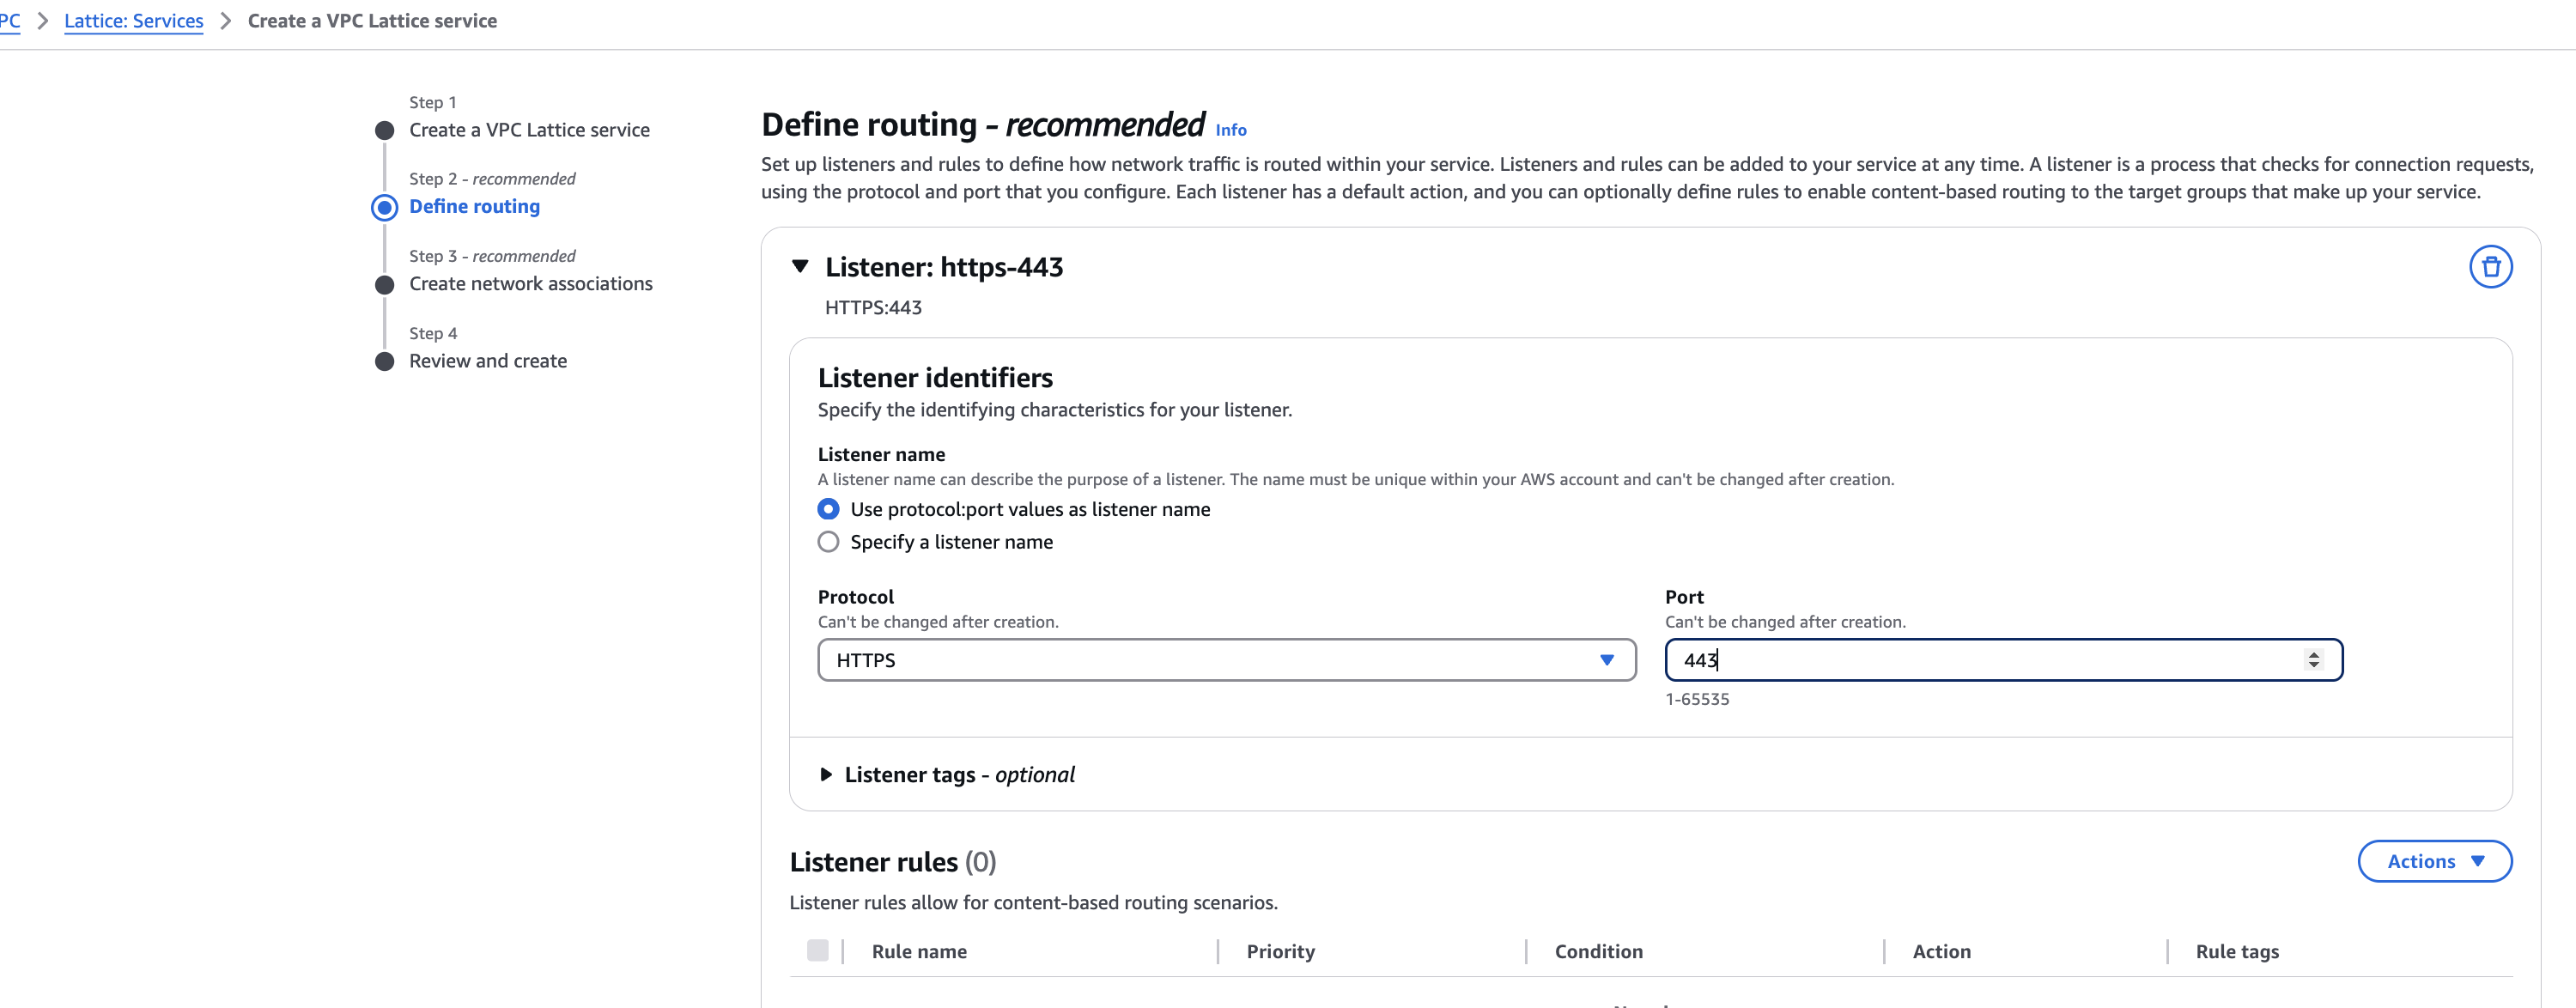
Task: Expand Listener tags optional section
Action: (x=826, y=774)
